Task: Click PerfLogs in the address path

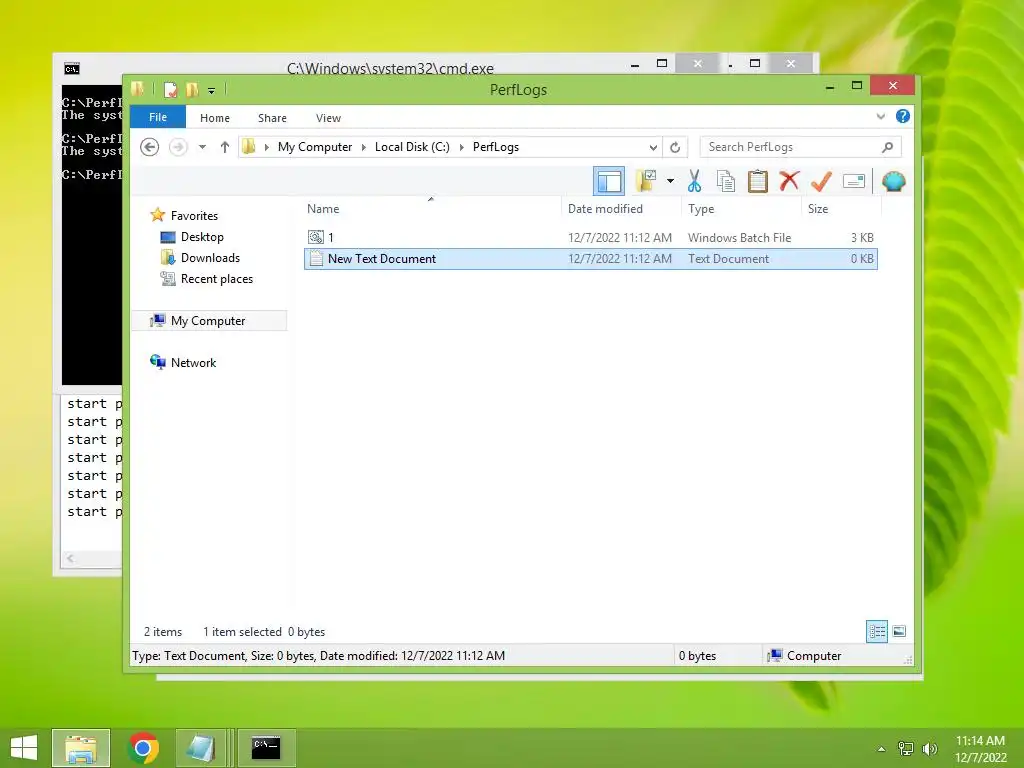Action: click(x=496, y=147)
